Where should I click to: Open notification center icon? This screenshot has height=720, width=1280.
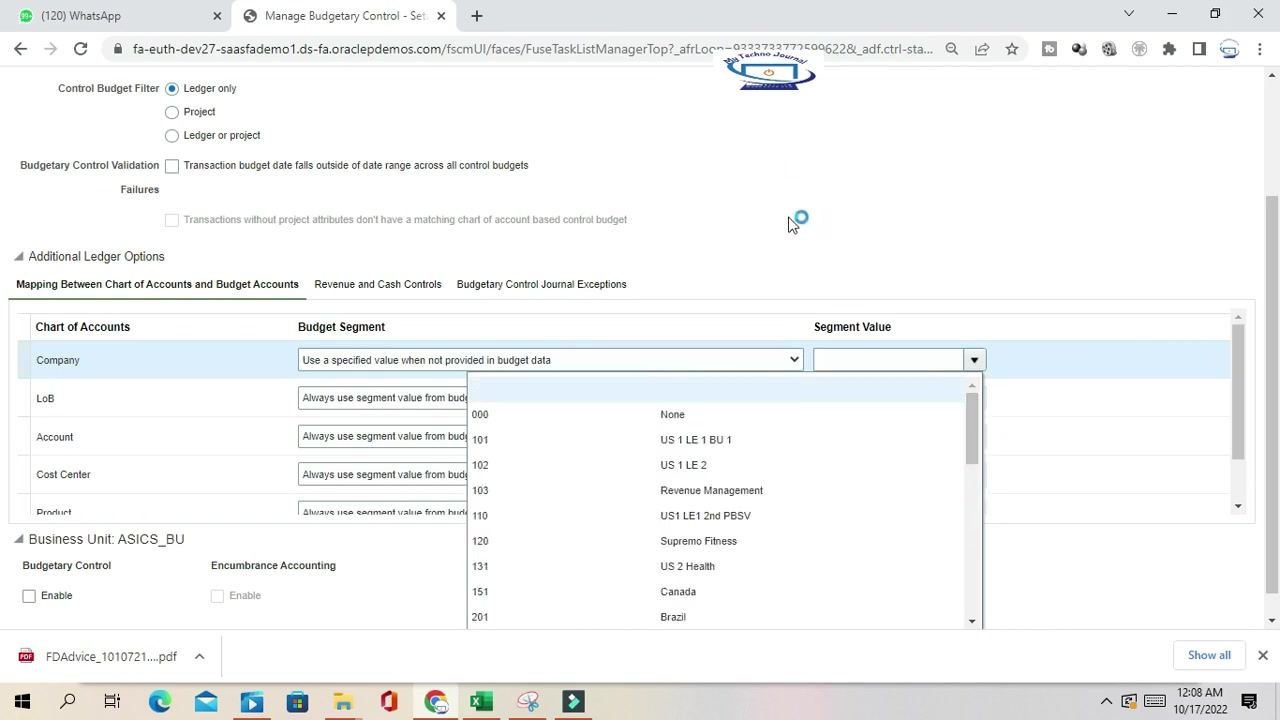1249,701
